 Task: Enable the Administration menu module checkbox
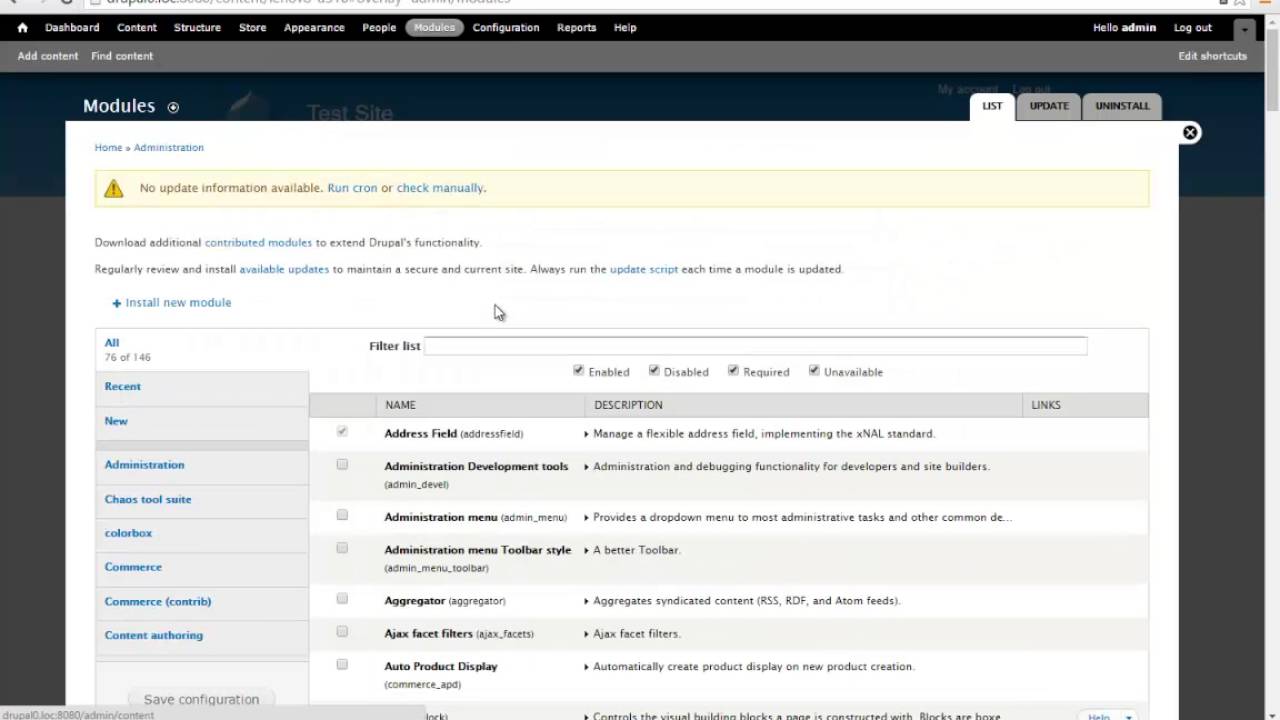click(342, 515)
